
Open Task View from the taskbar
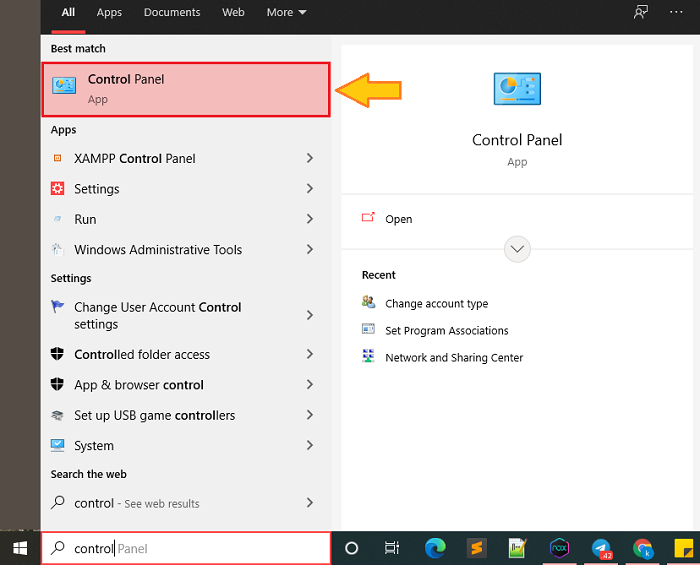(392, 548)
